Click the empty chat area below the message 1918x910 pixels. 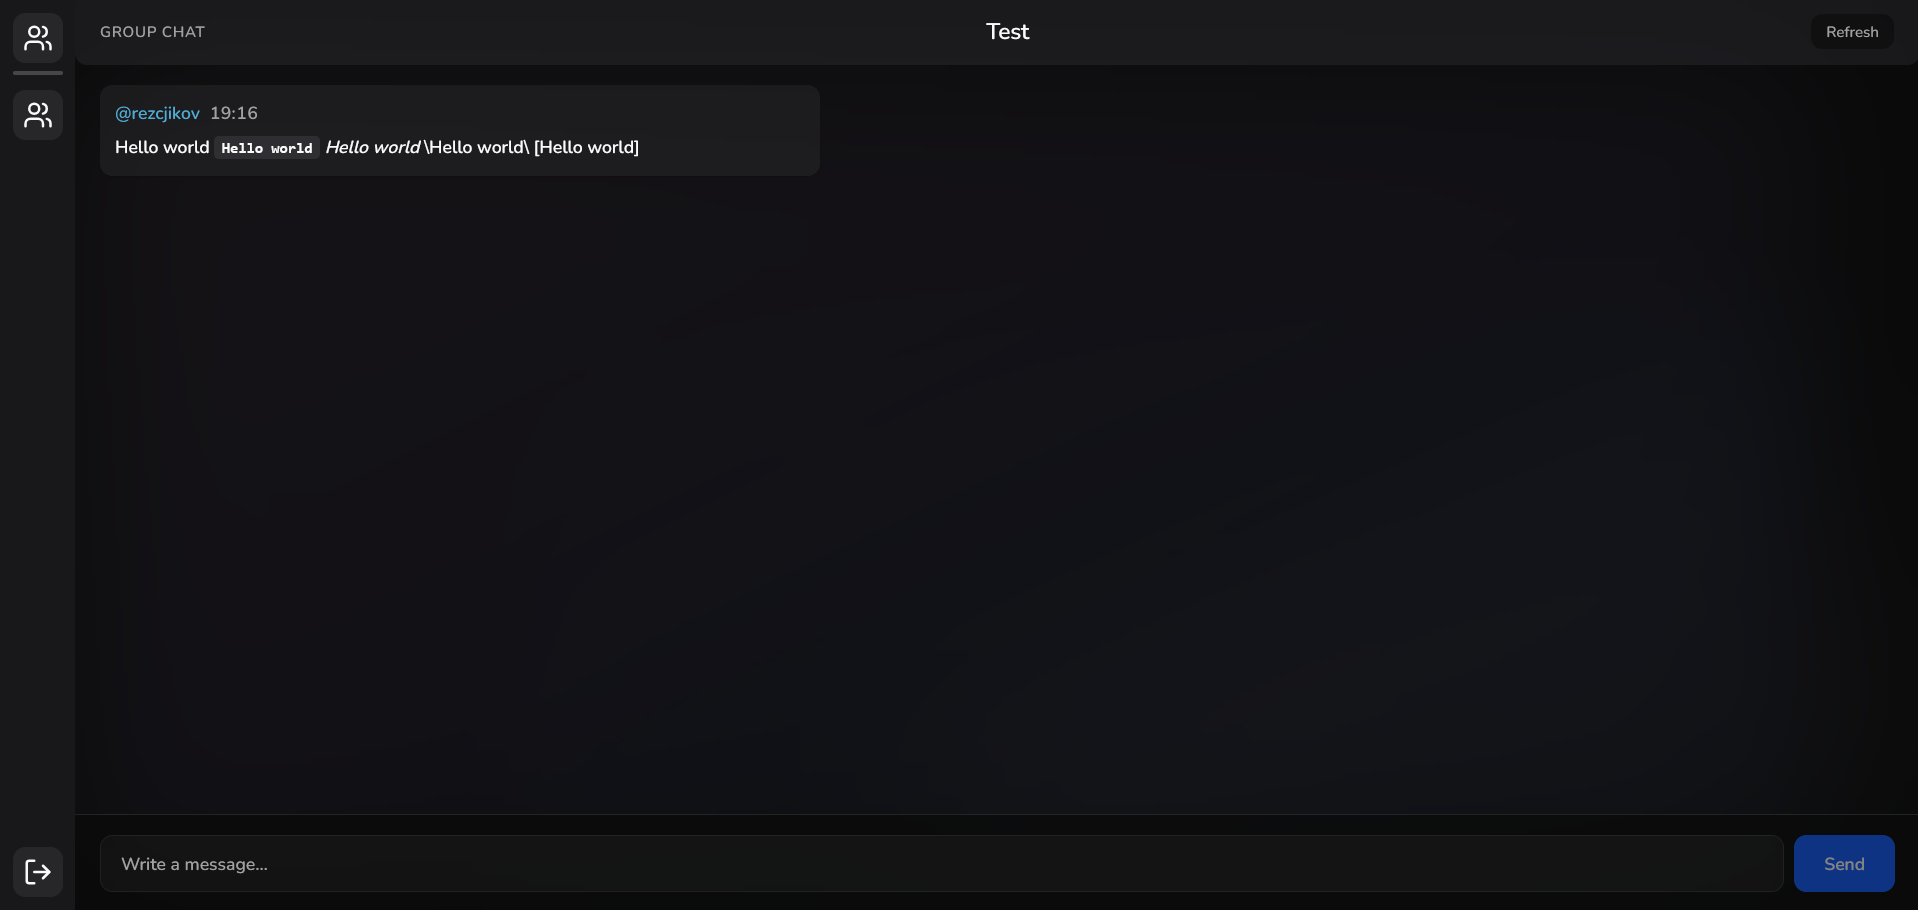(996, 490)
